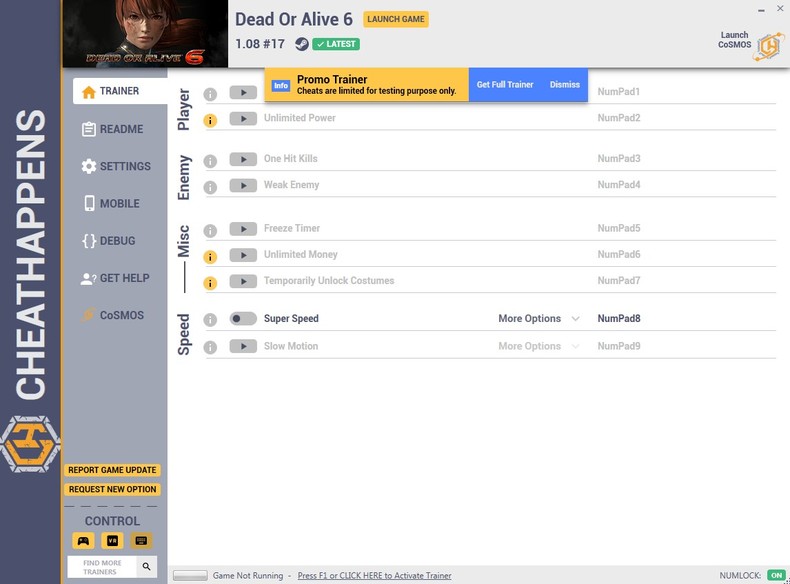Click the info icon for Freeze Timer
The width and height of the screenshot is (790, 584).
[210, 231]
